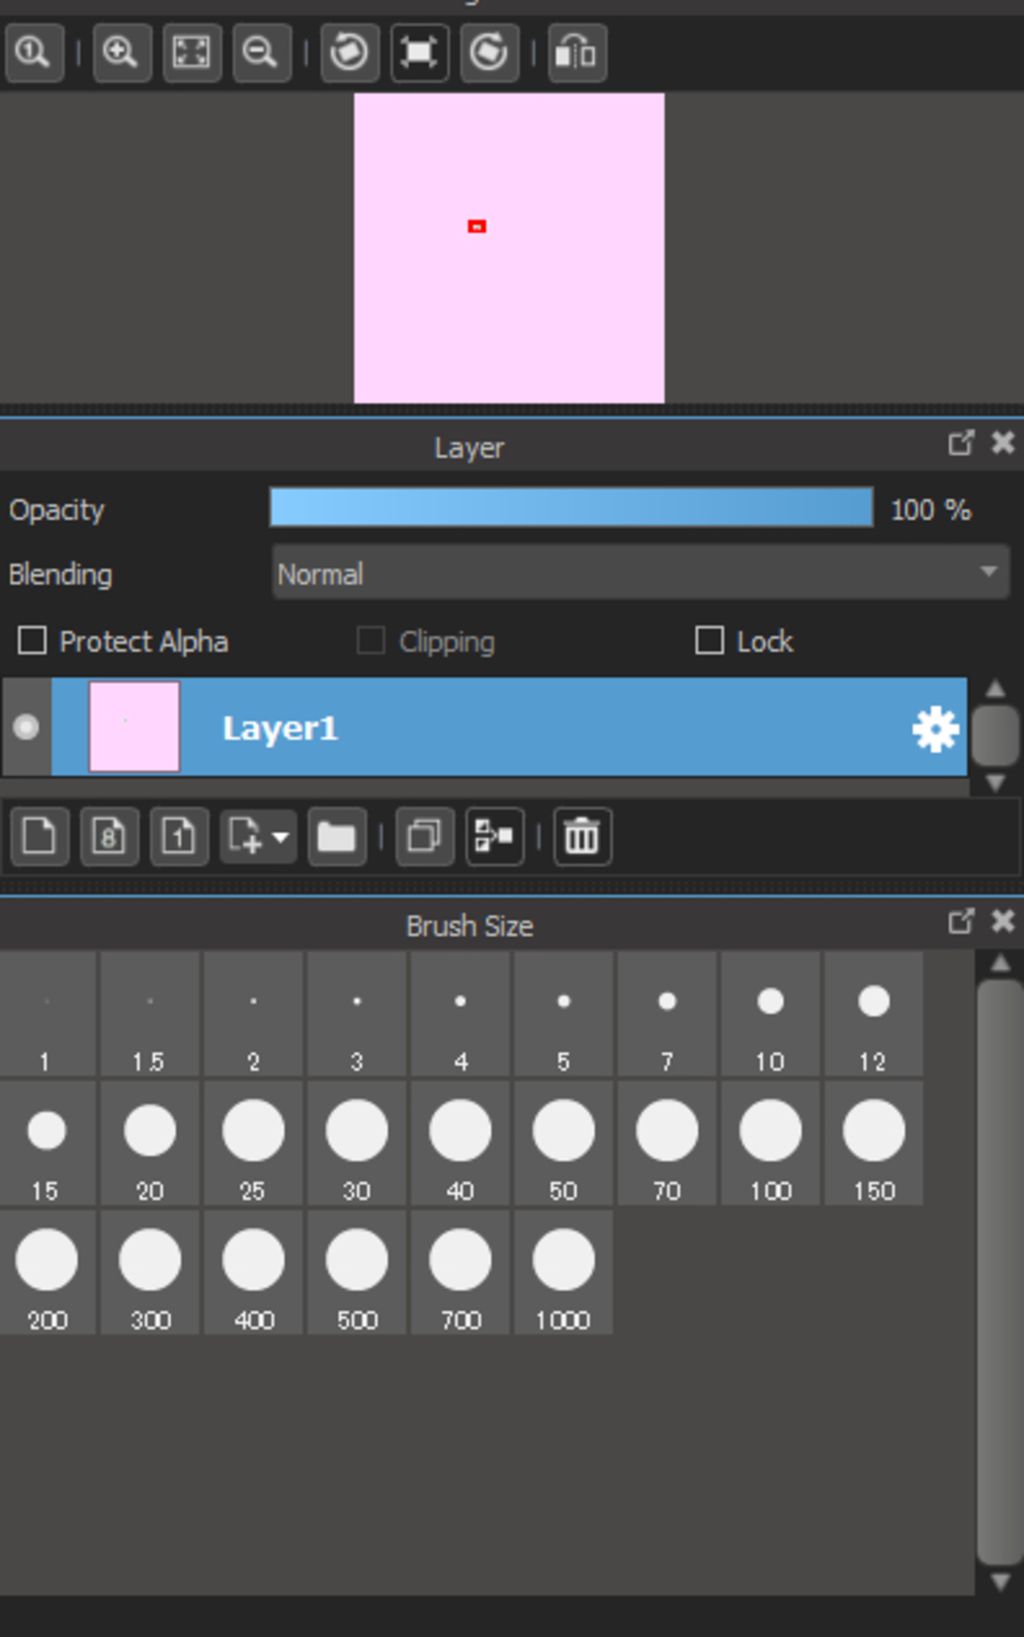
Task: Set brush size to 150
Action: [874, 1143]
